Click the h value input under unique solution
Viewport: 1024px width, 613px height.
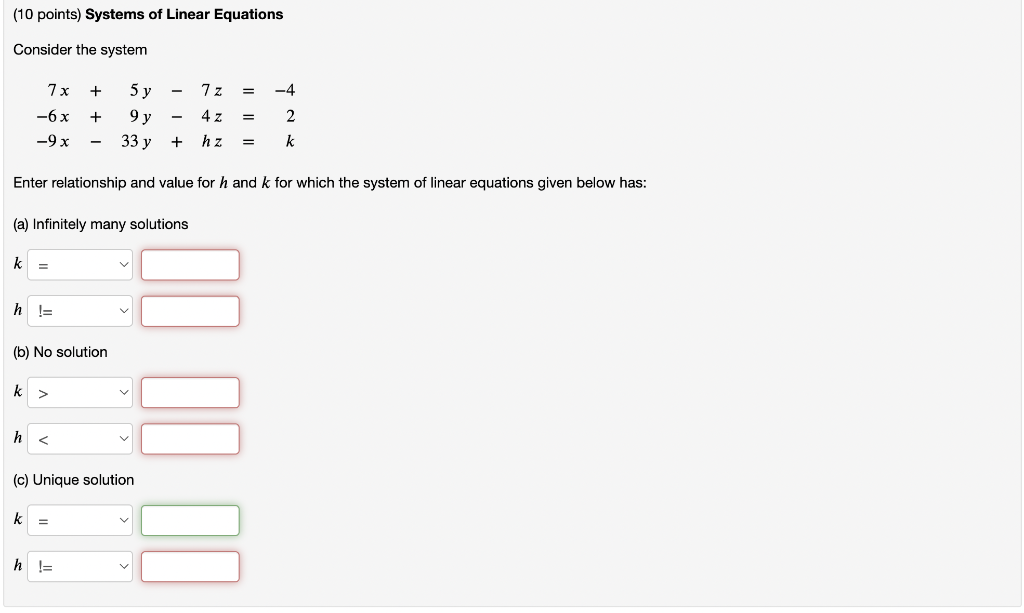click(x=190, y=566)
